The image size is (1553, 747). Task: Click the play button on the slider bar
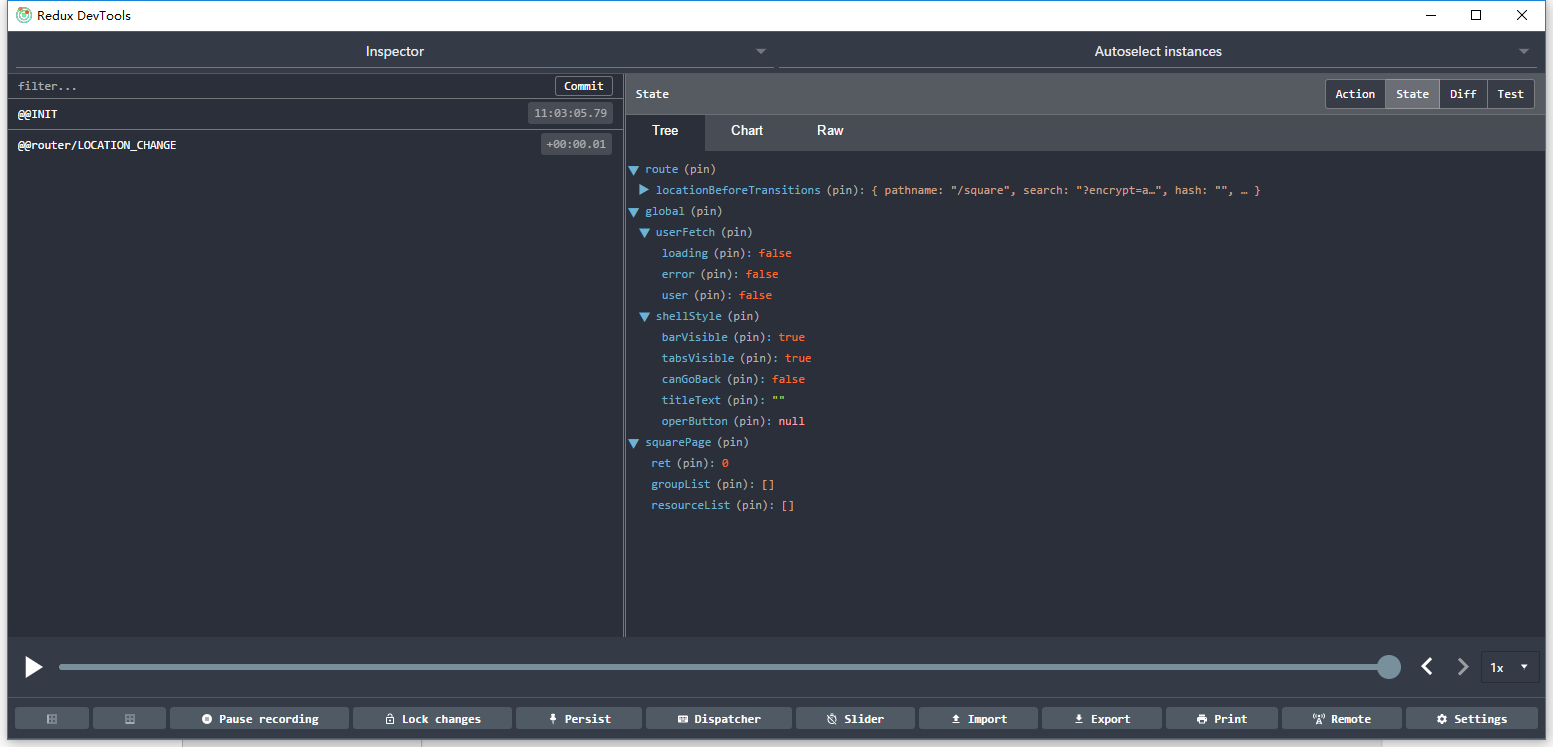(34, 667)
